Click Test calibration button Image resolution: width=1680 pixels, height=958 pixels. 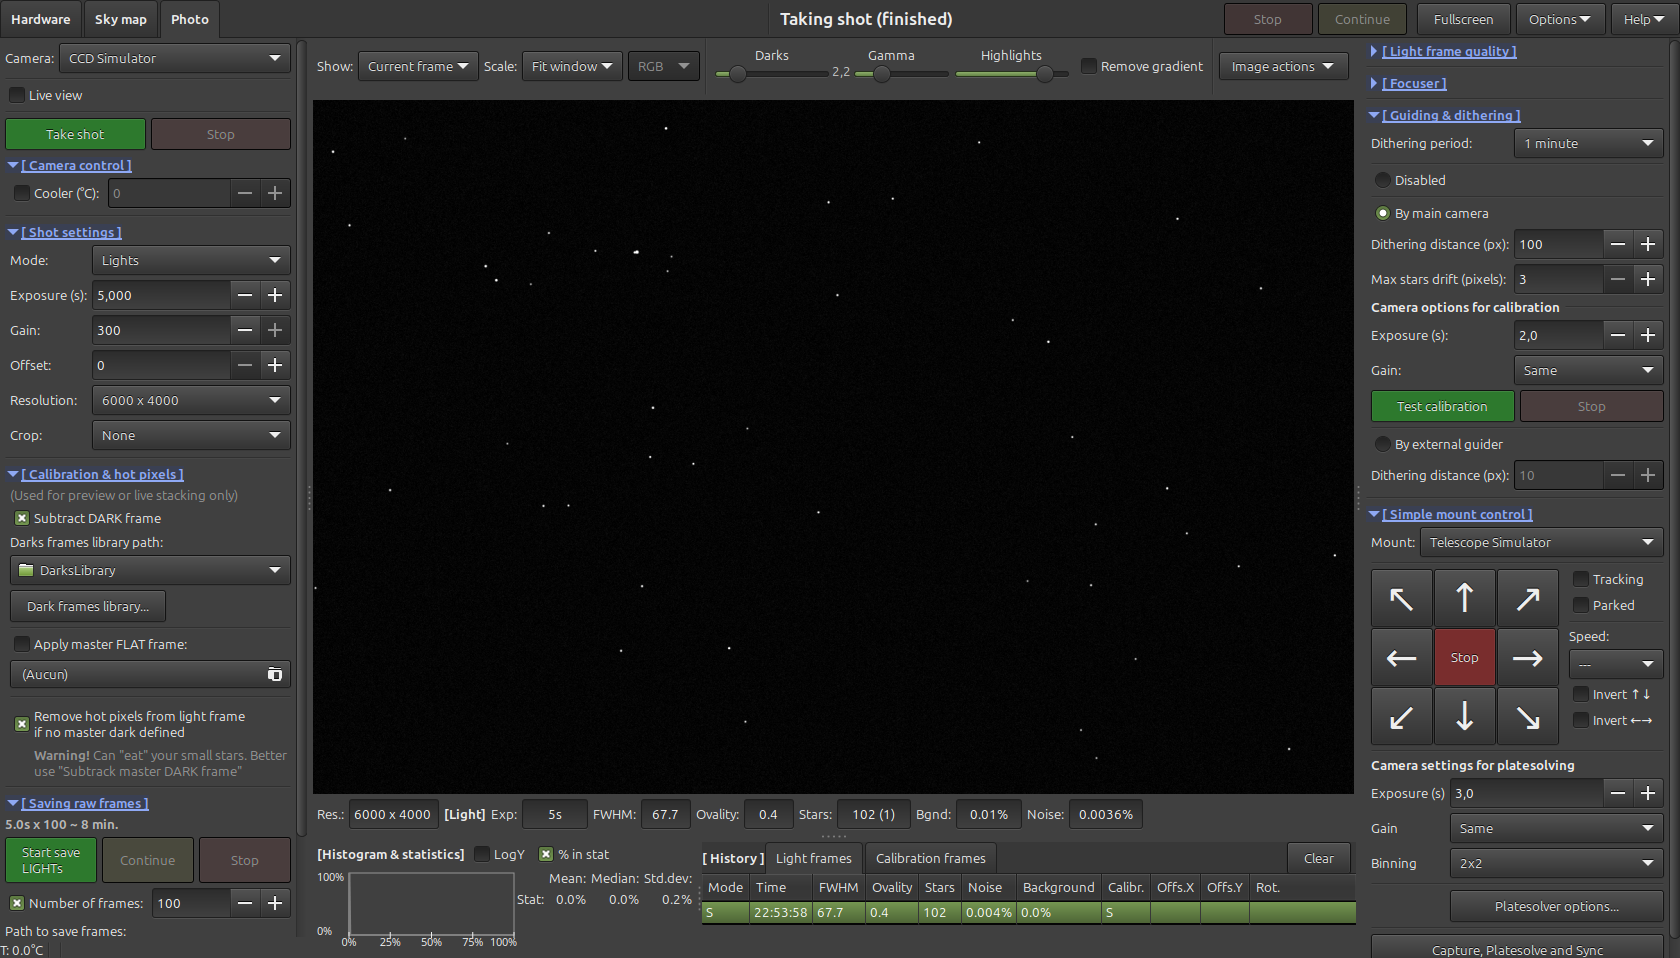point(1442,406)
